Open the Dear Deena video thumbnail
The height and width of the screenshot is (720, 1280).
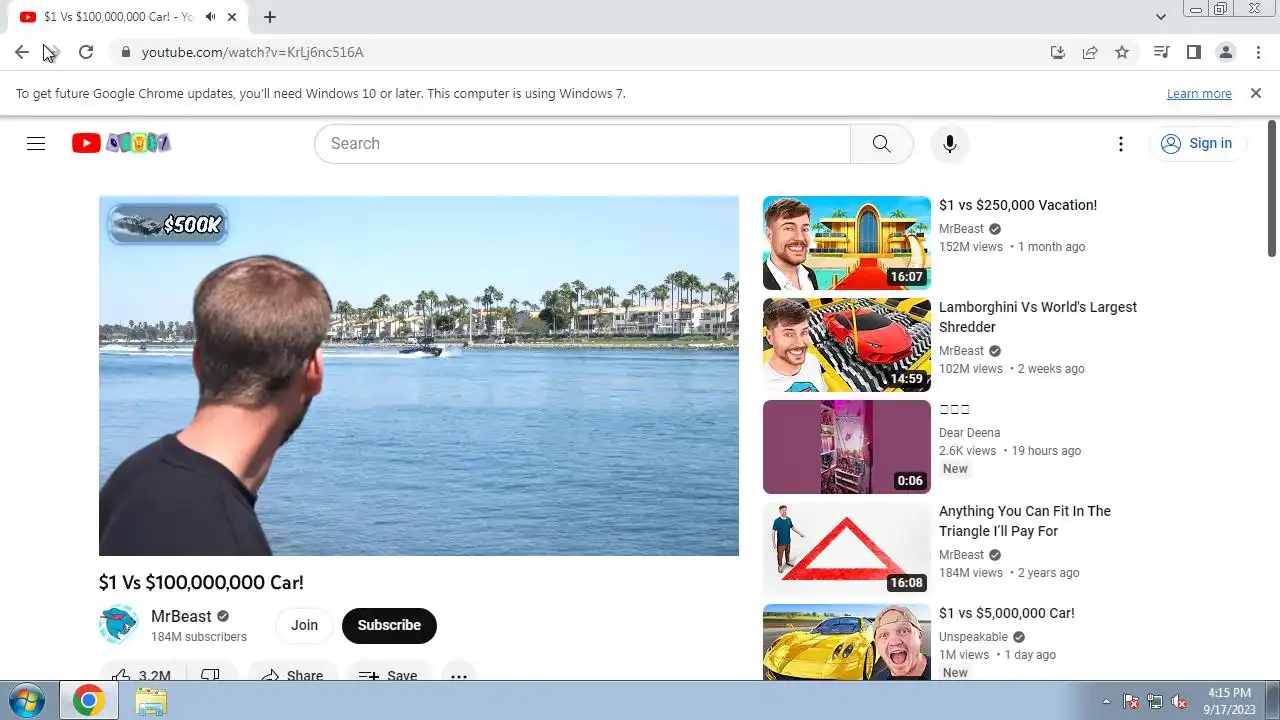coord(847,447)
